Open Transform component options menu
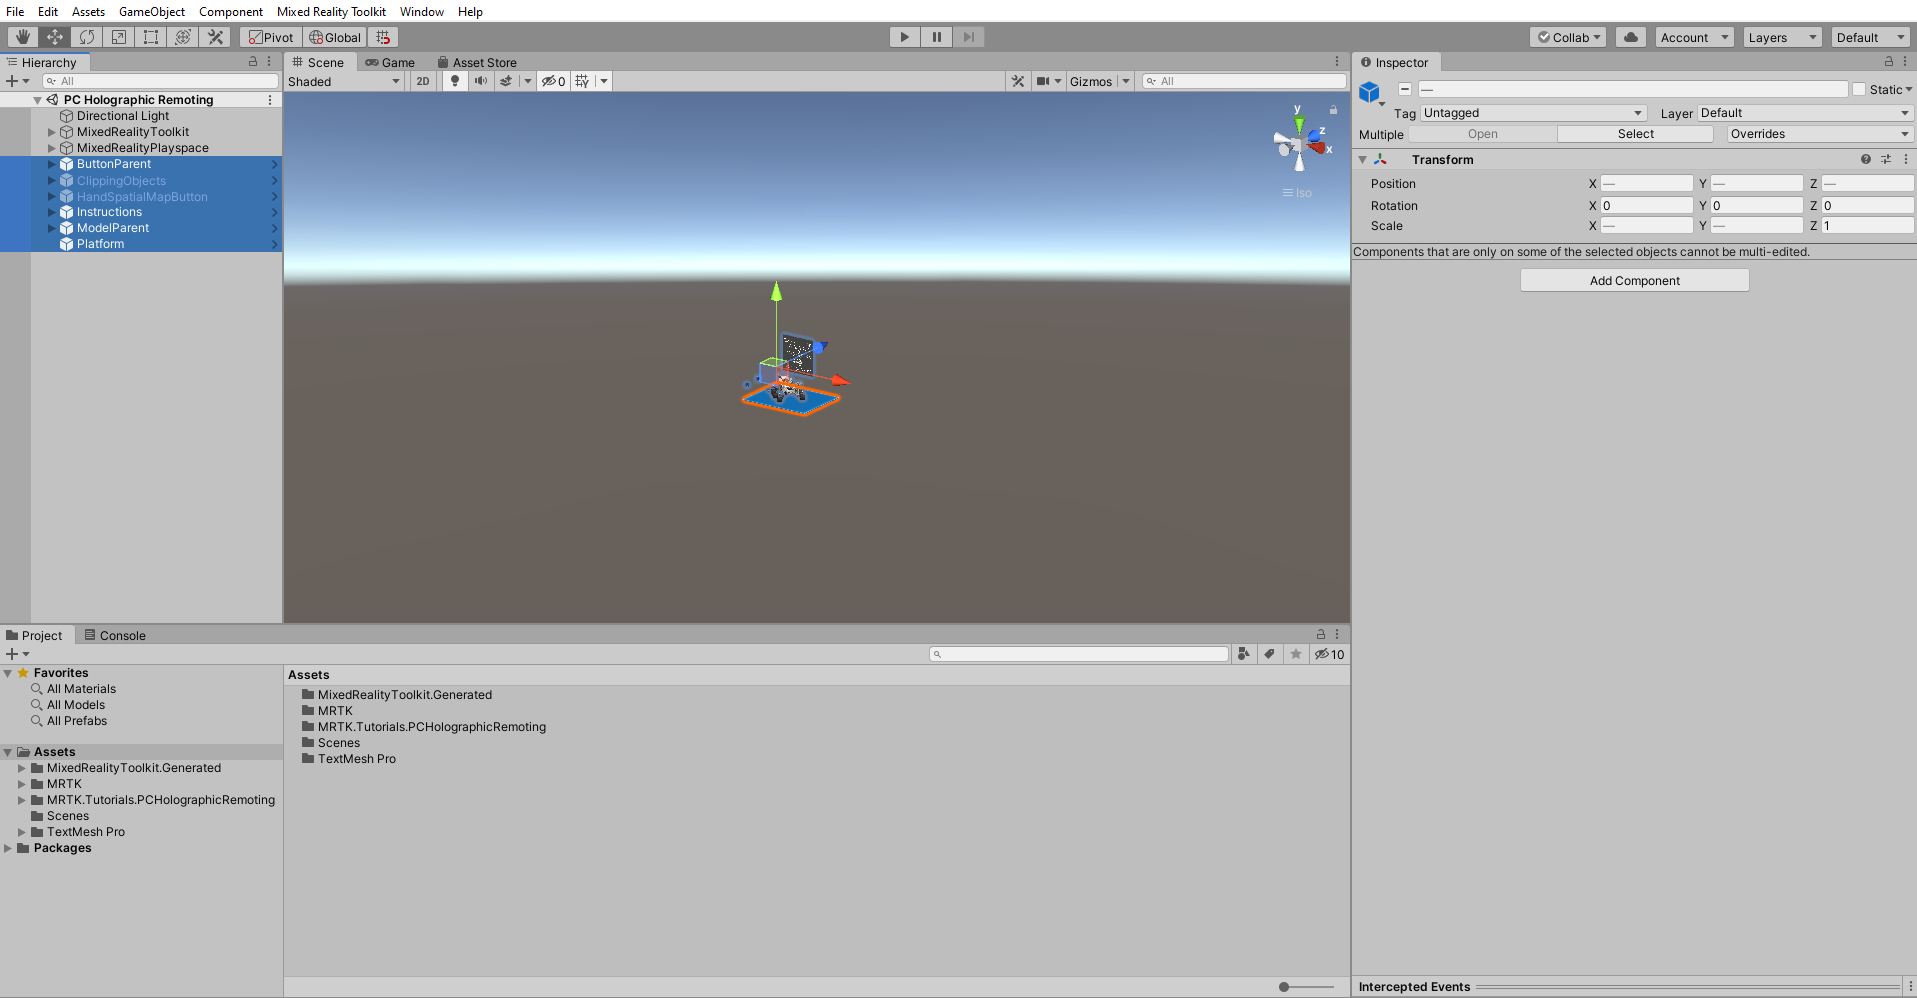Screen dimensions: 1917x998 (x=1906, y=159)
